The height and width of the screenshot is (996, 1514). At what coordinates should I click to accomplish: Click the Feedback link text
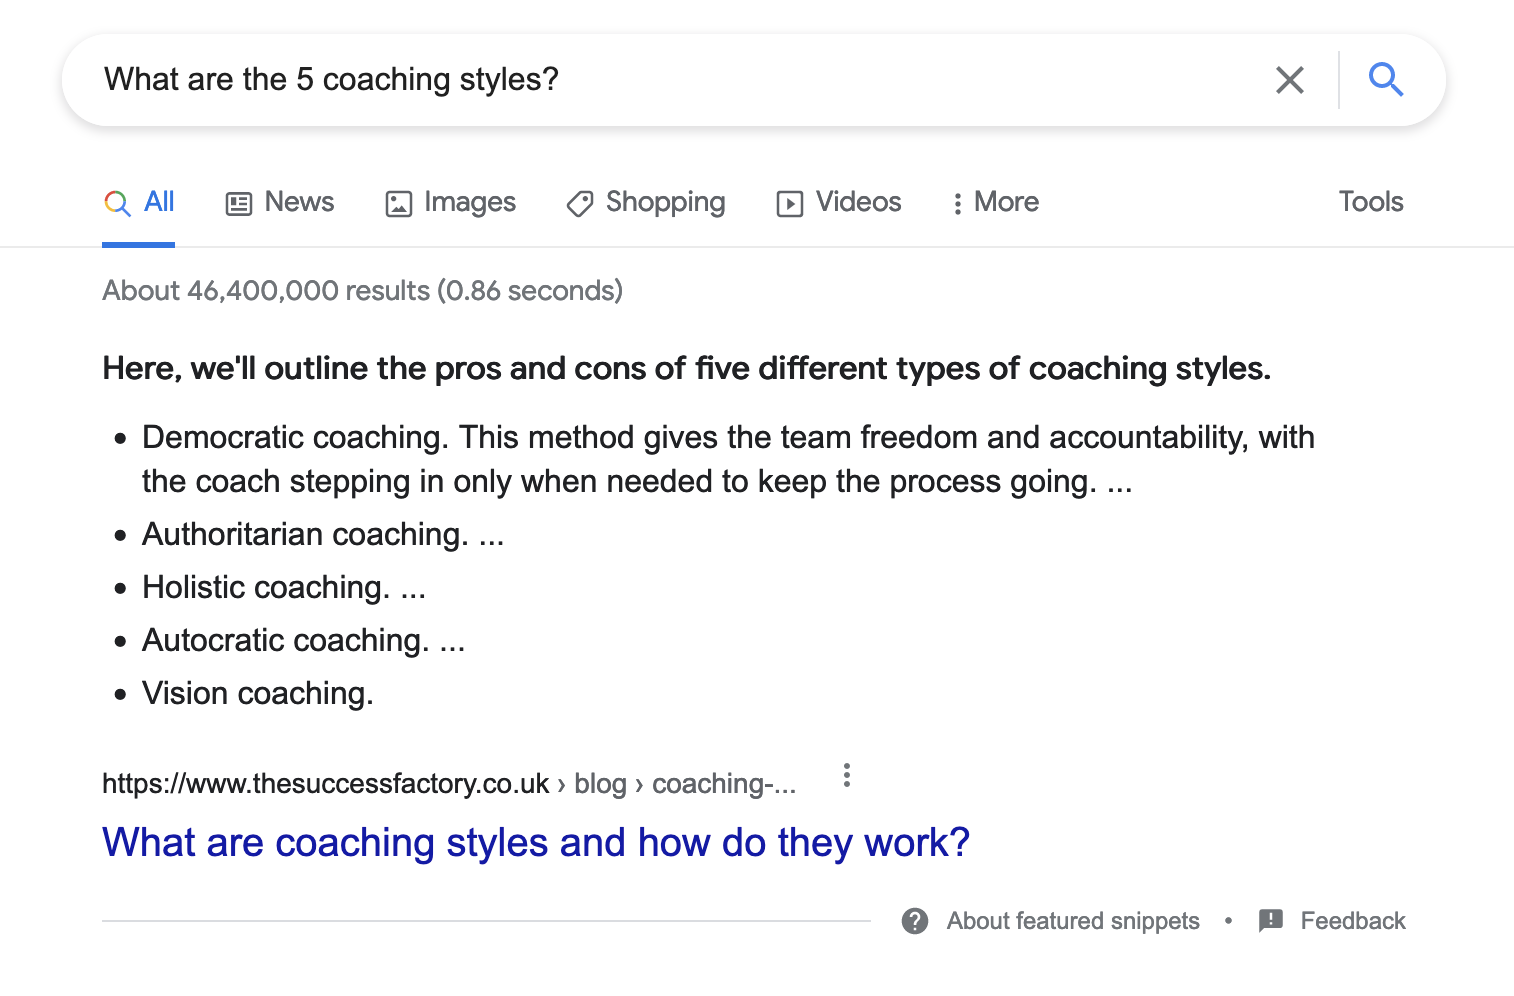point(1352,921)
